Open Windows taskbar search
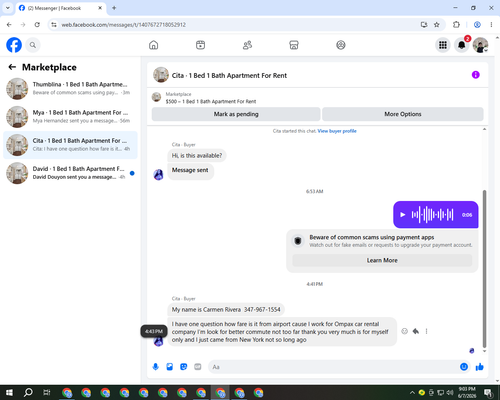Screen dimensions: 500x400 point(28,392)
